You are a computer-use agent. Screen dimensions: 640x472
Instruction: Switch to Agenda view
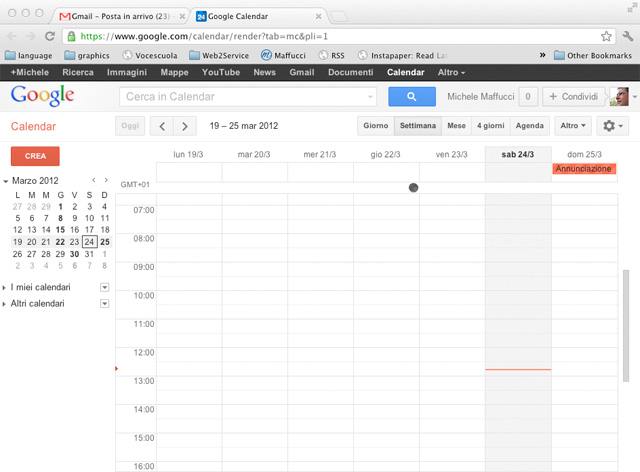[529, 126]
